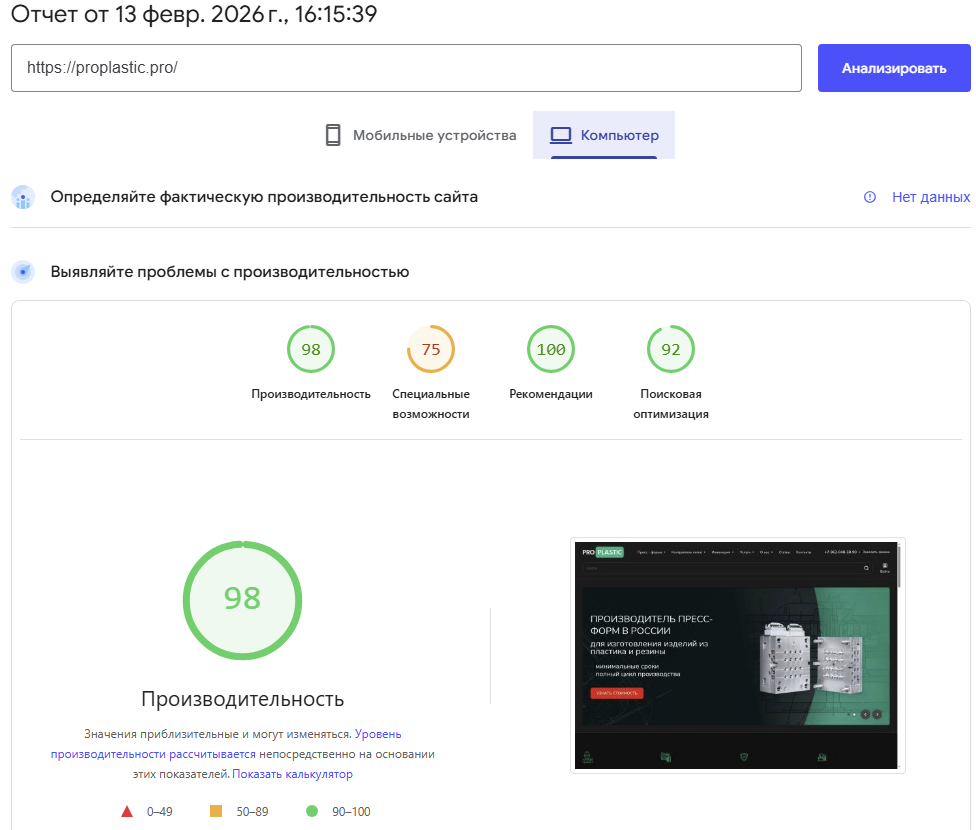Click the green shield icon in the preview footer
This screenshot has height=830, width=976.
[743, 757]
